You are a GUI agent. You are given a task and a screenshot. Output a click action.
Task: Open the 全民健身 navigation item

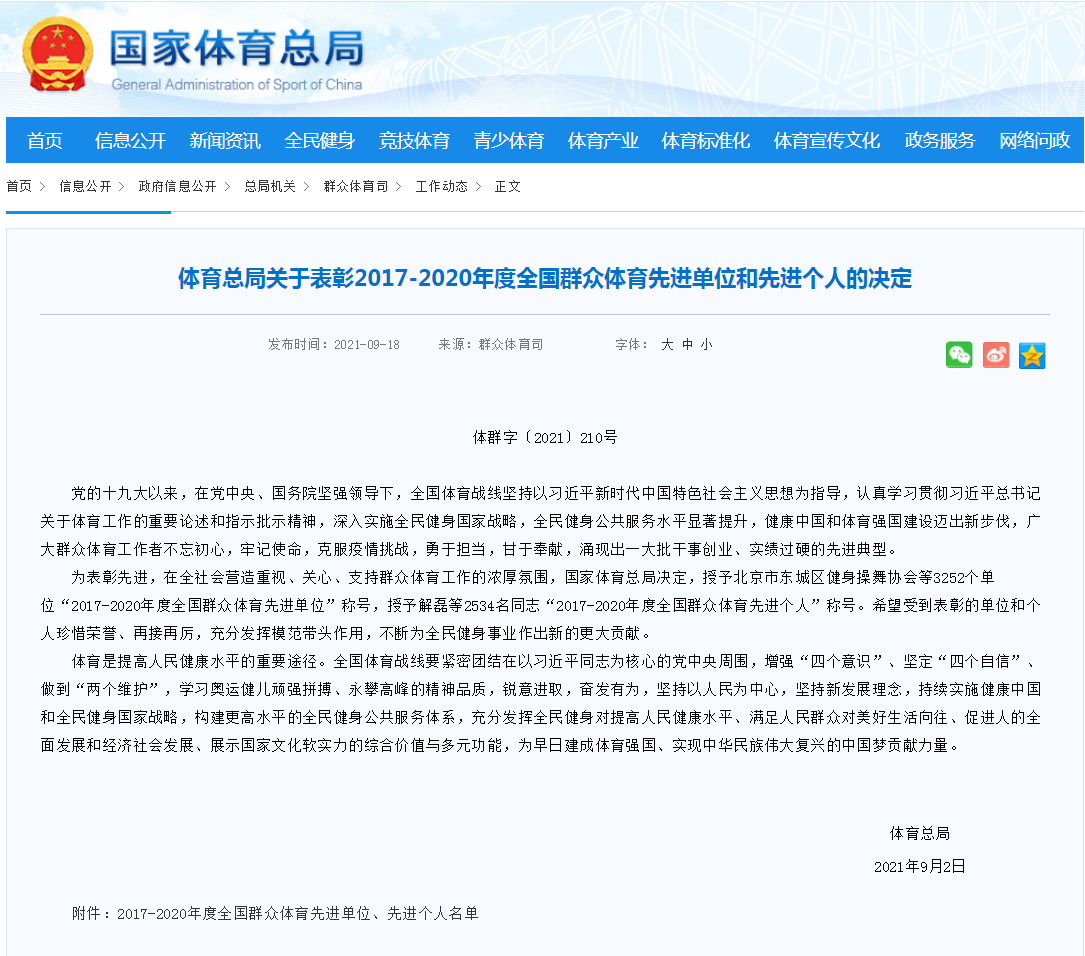tap(319, 141)
